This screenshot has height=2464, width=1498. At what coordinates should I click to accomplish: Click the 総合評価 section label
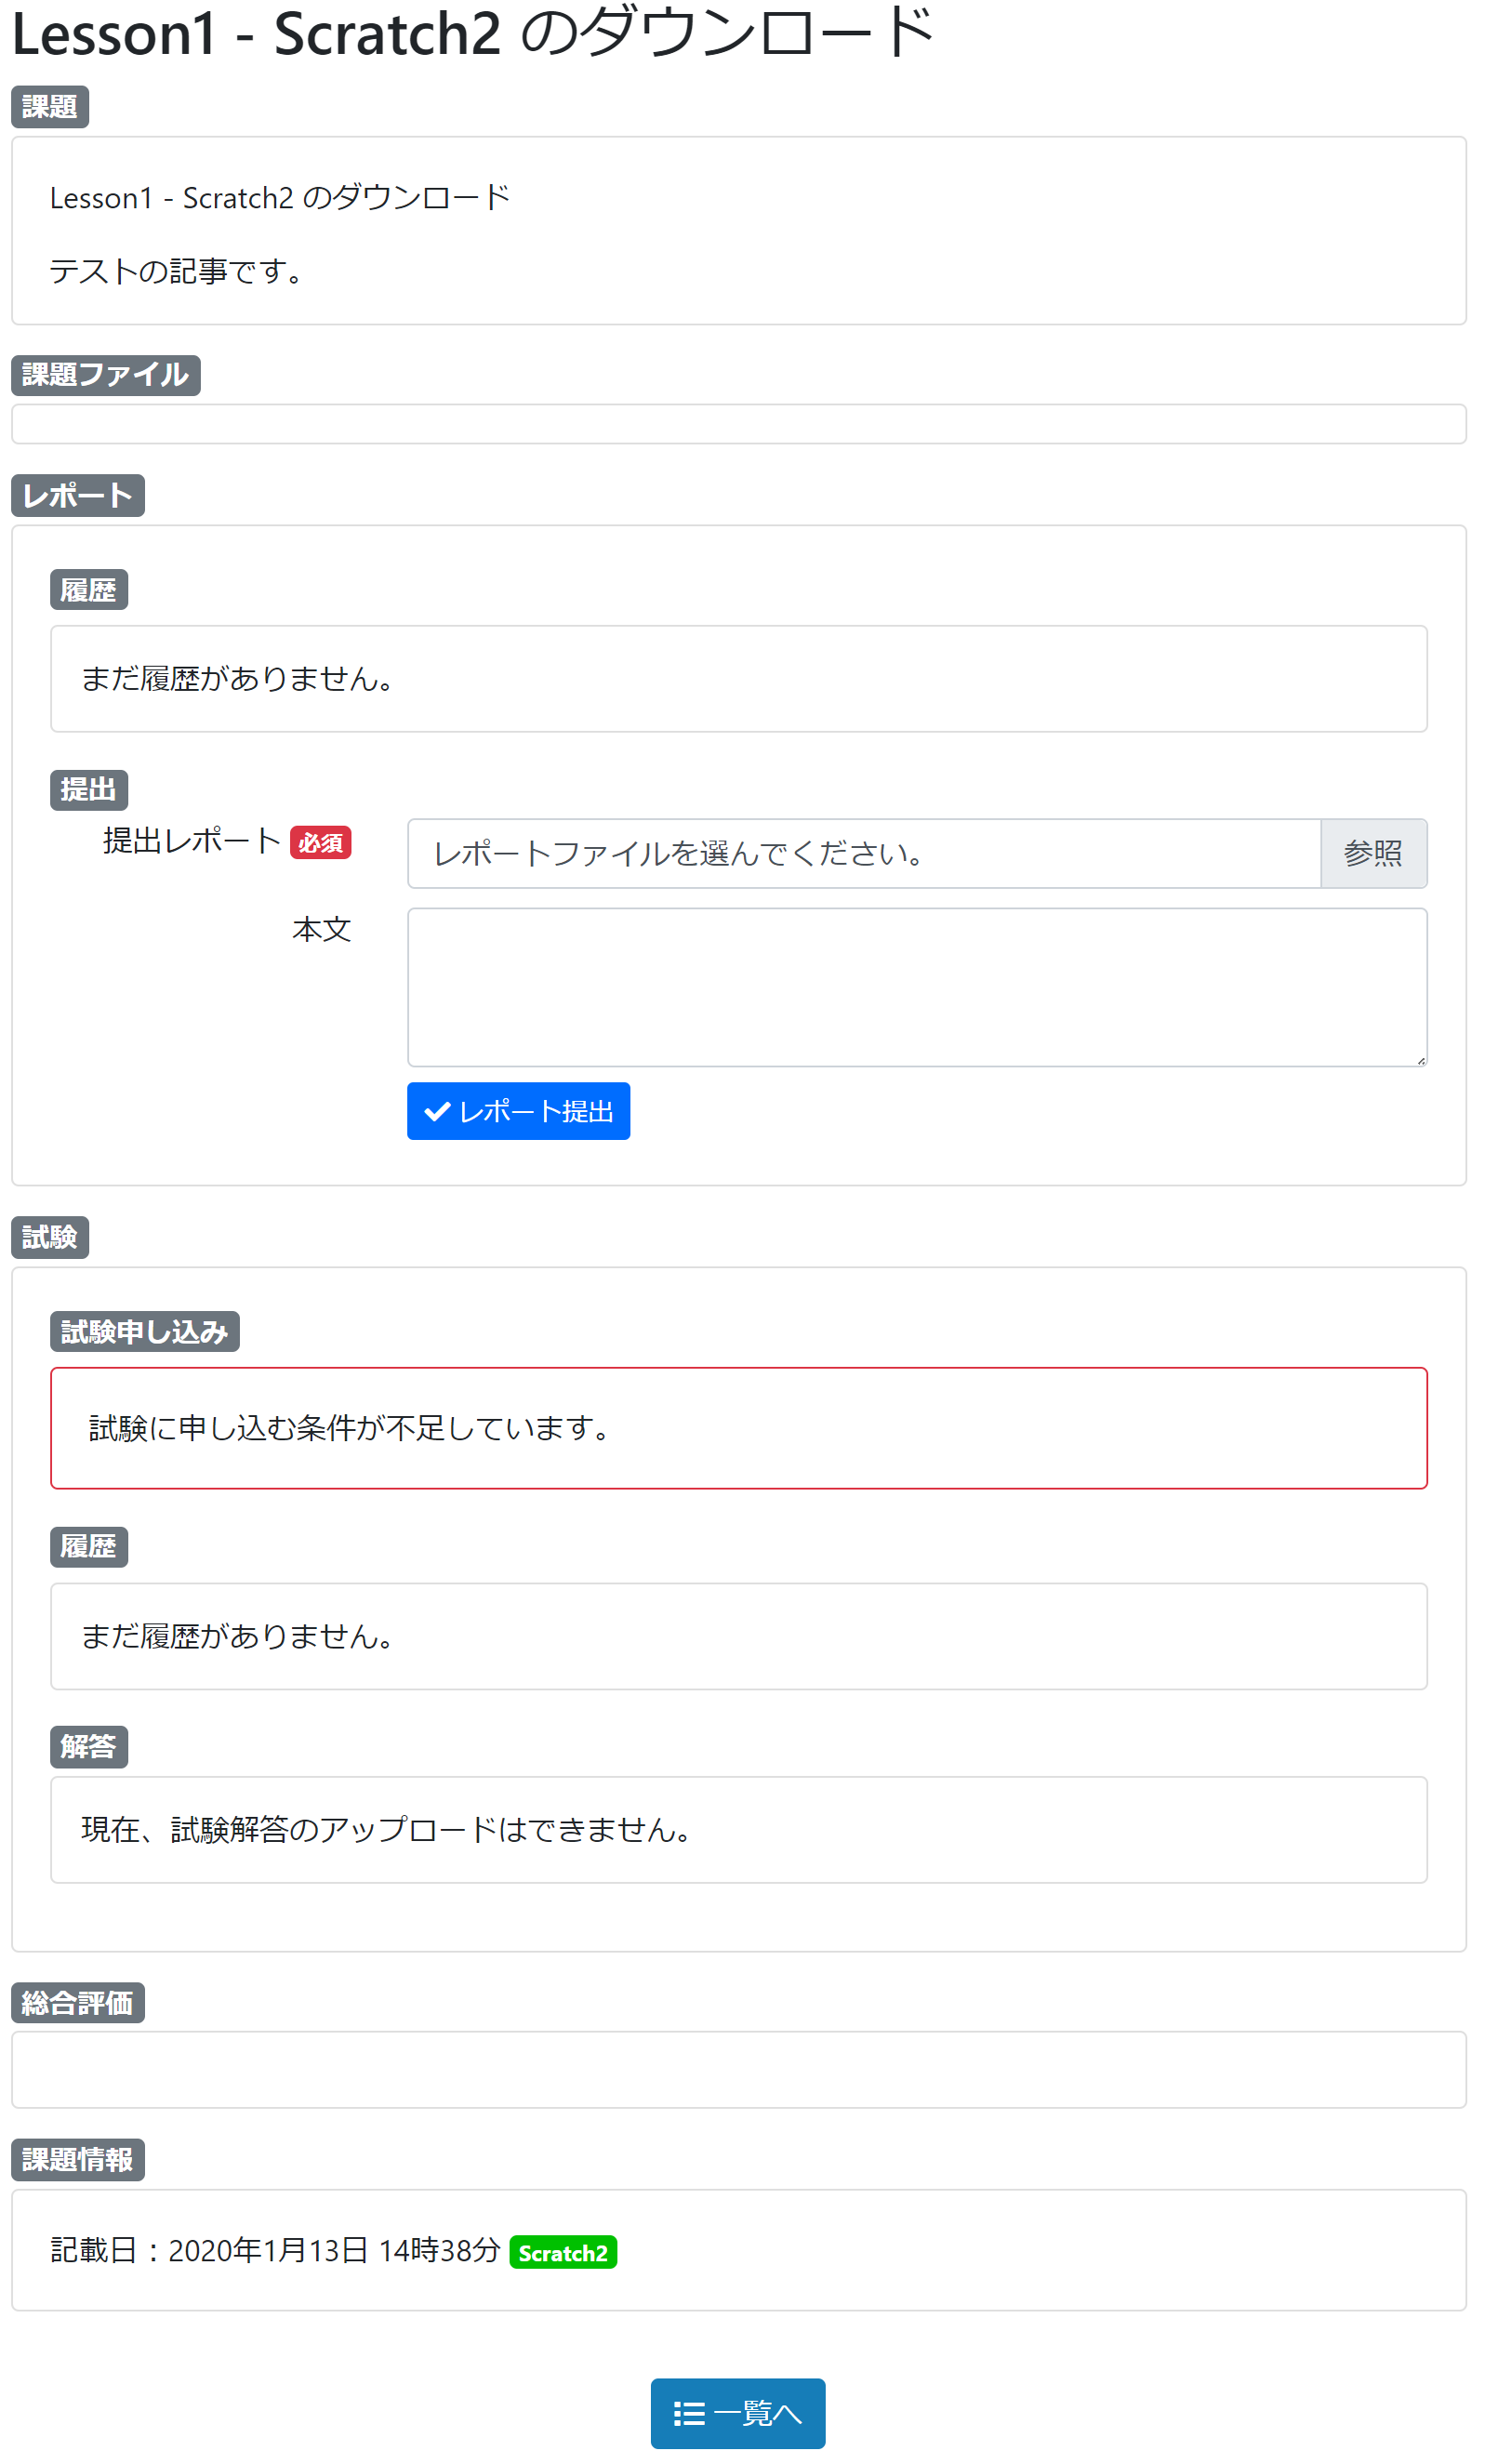click(x=78, y=2003)
